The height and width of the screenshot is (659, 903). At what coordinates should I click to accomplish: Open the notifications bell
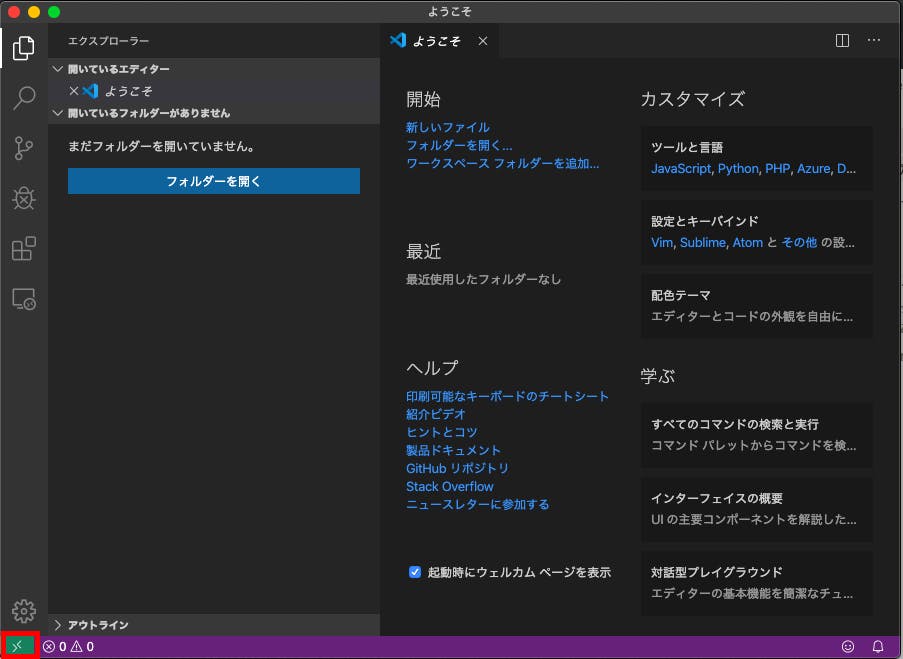click(877, 646)
